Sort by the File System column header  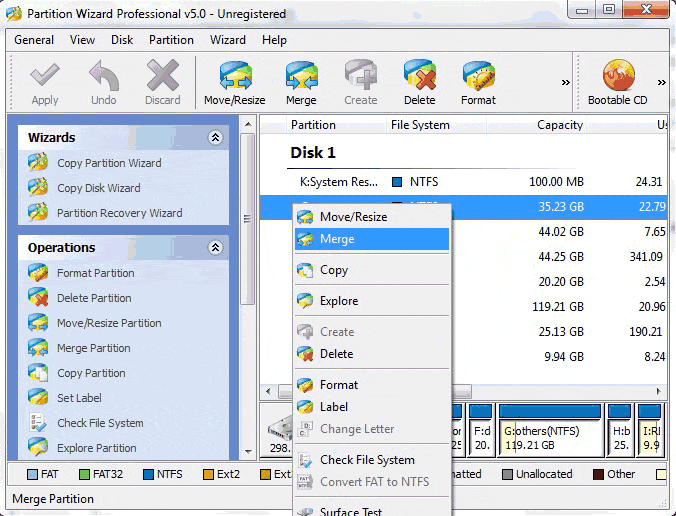coord(436,125)
